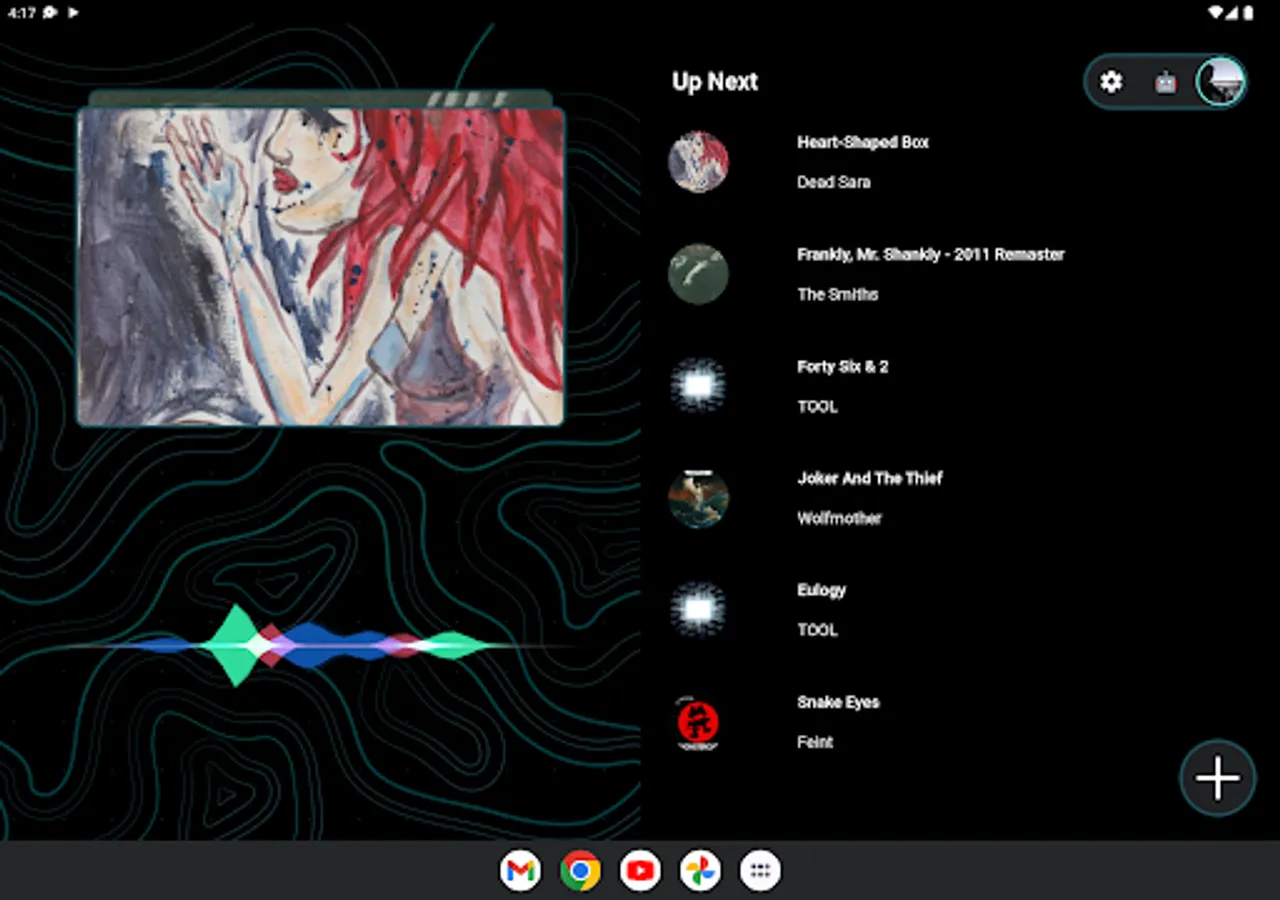Click the Heart-Shaped Box album thumbnail
The width and height of the screenshot is (1280, 900).
tap(698, 162)
